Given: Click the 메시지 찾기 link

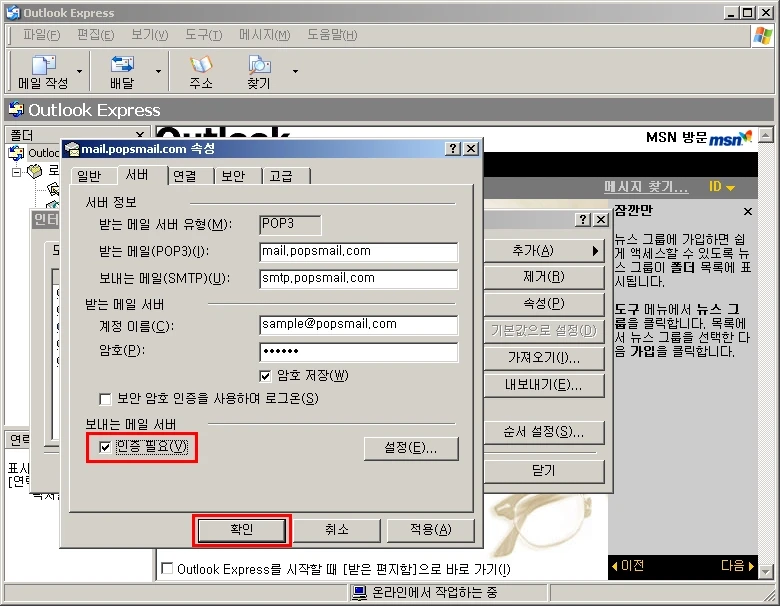Looking at the screenshot, I should (x=645, y=187).
